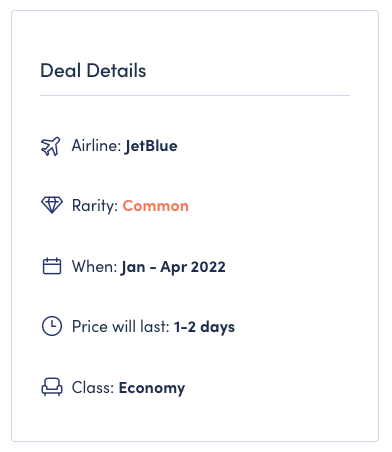The image size is (392, 452).
Task: Click the divider line under Deal Details
Action: [195, 96]
